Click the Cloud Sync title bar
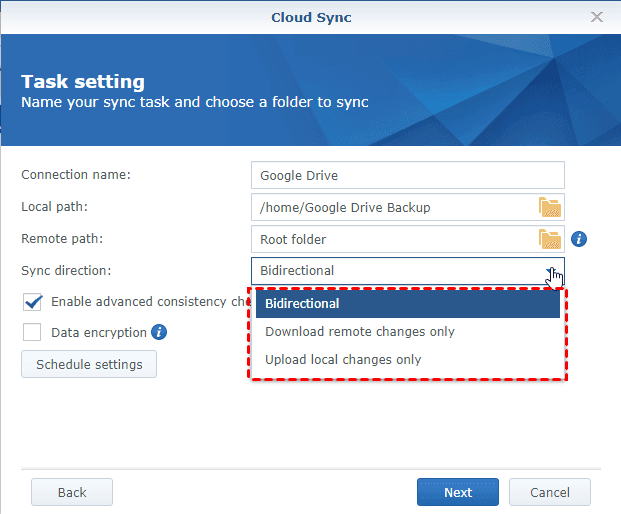The width and height of the screenshot is (621, 514). (310, 17)
